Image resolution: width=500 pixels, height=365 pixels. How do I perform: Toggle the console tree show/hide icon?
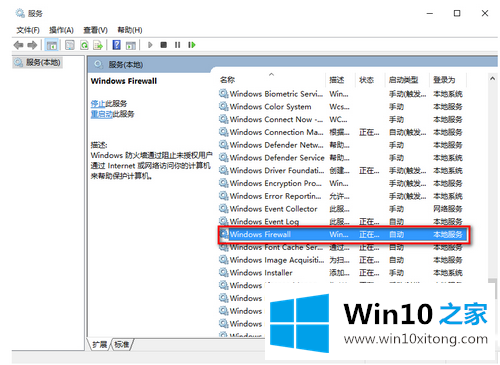pos(52,45)
